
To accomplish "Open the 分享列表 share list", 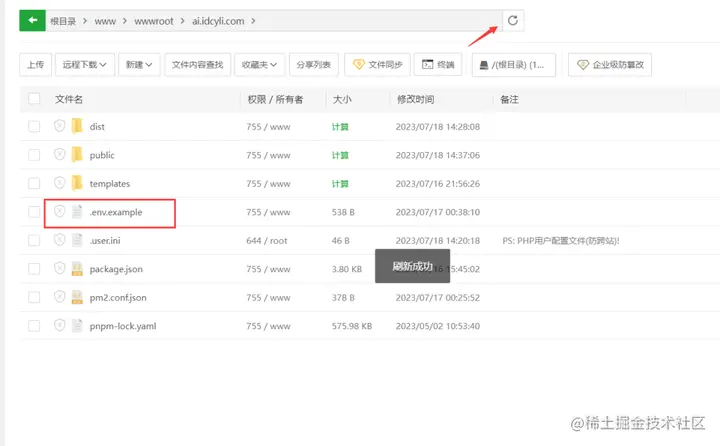I will 314,64.
